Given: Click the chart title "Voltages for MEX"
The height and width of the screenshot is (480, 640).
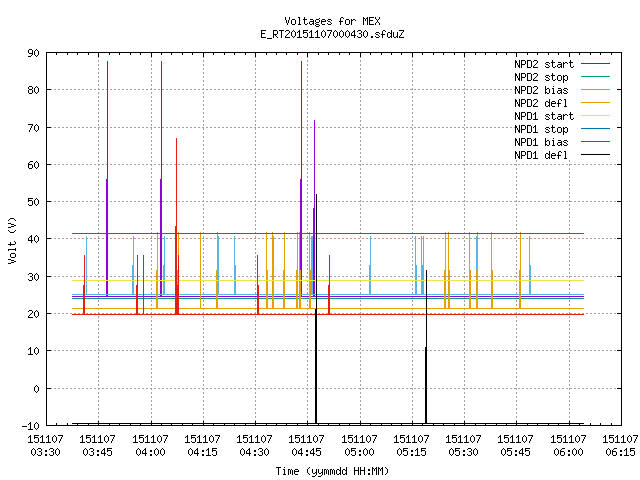Looking at the screenshot, I should (332, 21).
